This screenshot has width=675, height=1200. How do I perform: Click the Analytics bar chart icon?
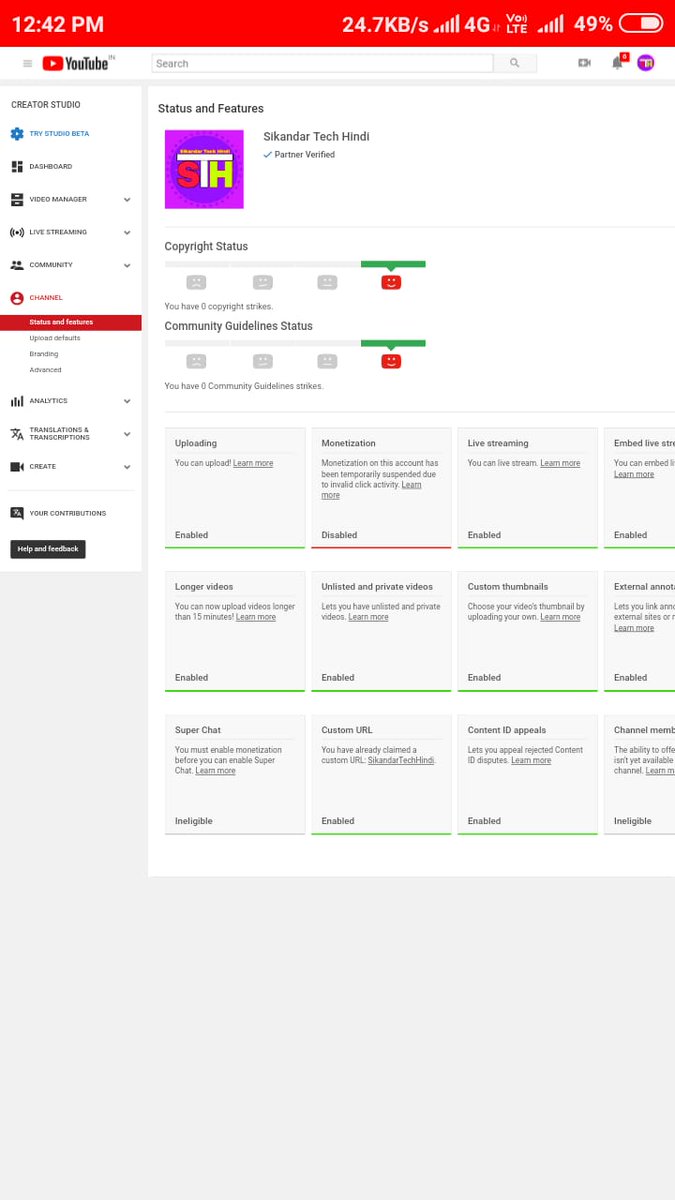point(17,401)
